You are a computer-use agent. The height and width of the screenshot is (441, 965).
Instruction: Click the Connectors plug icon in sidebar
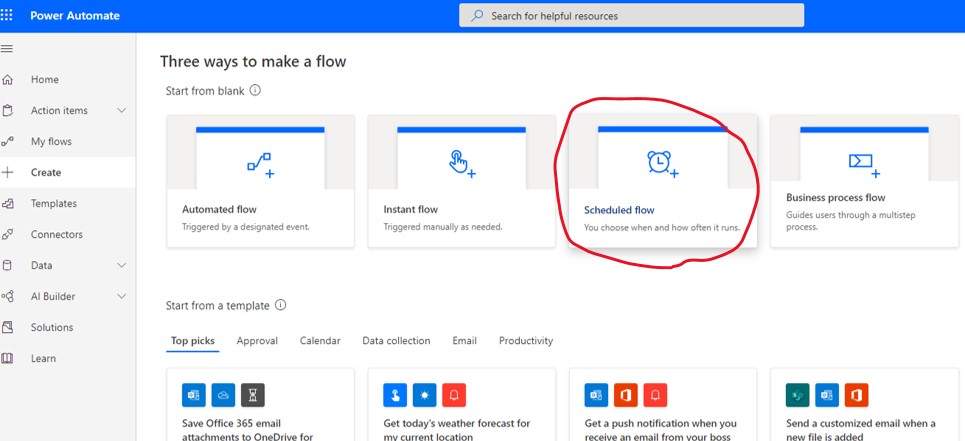click(7, 234)
